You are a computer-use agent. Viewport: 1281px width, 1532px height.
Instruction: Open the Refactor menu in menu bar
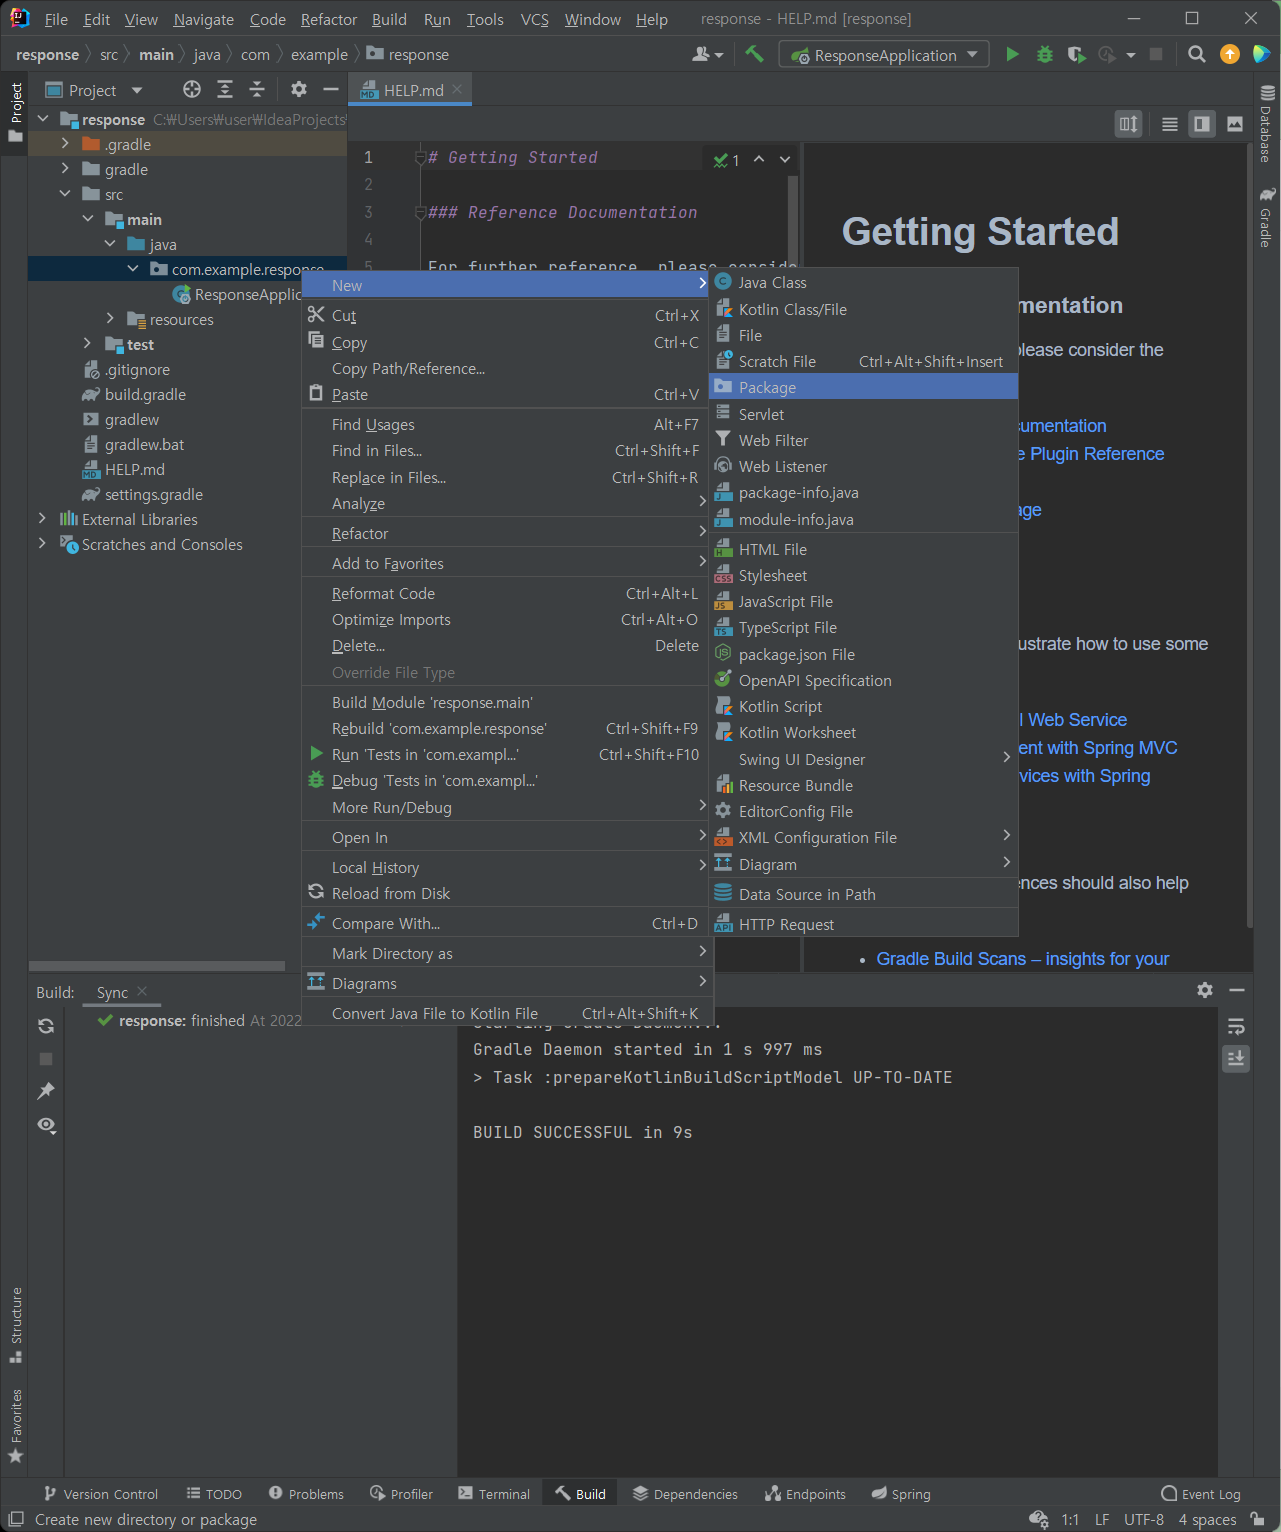click(328, 19)
